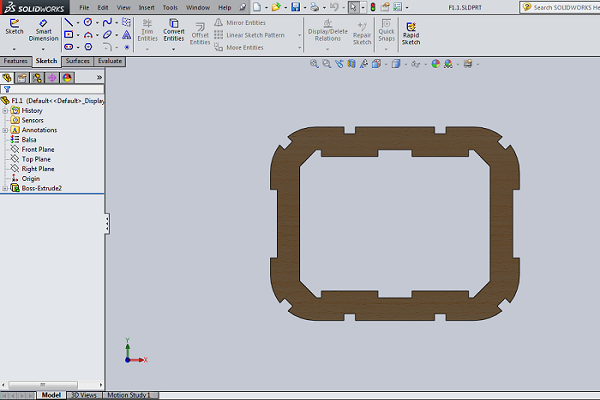Image resolution: width=600 pixels, height=400 pixels.
Task: Click the Search SOLIDWORKS Help field
Action: [560, 7]
